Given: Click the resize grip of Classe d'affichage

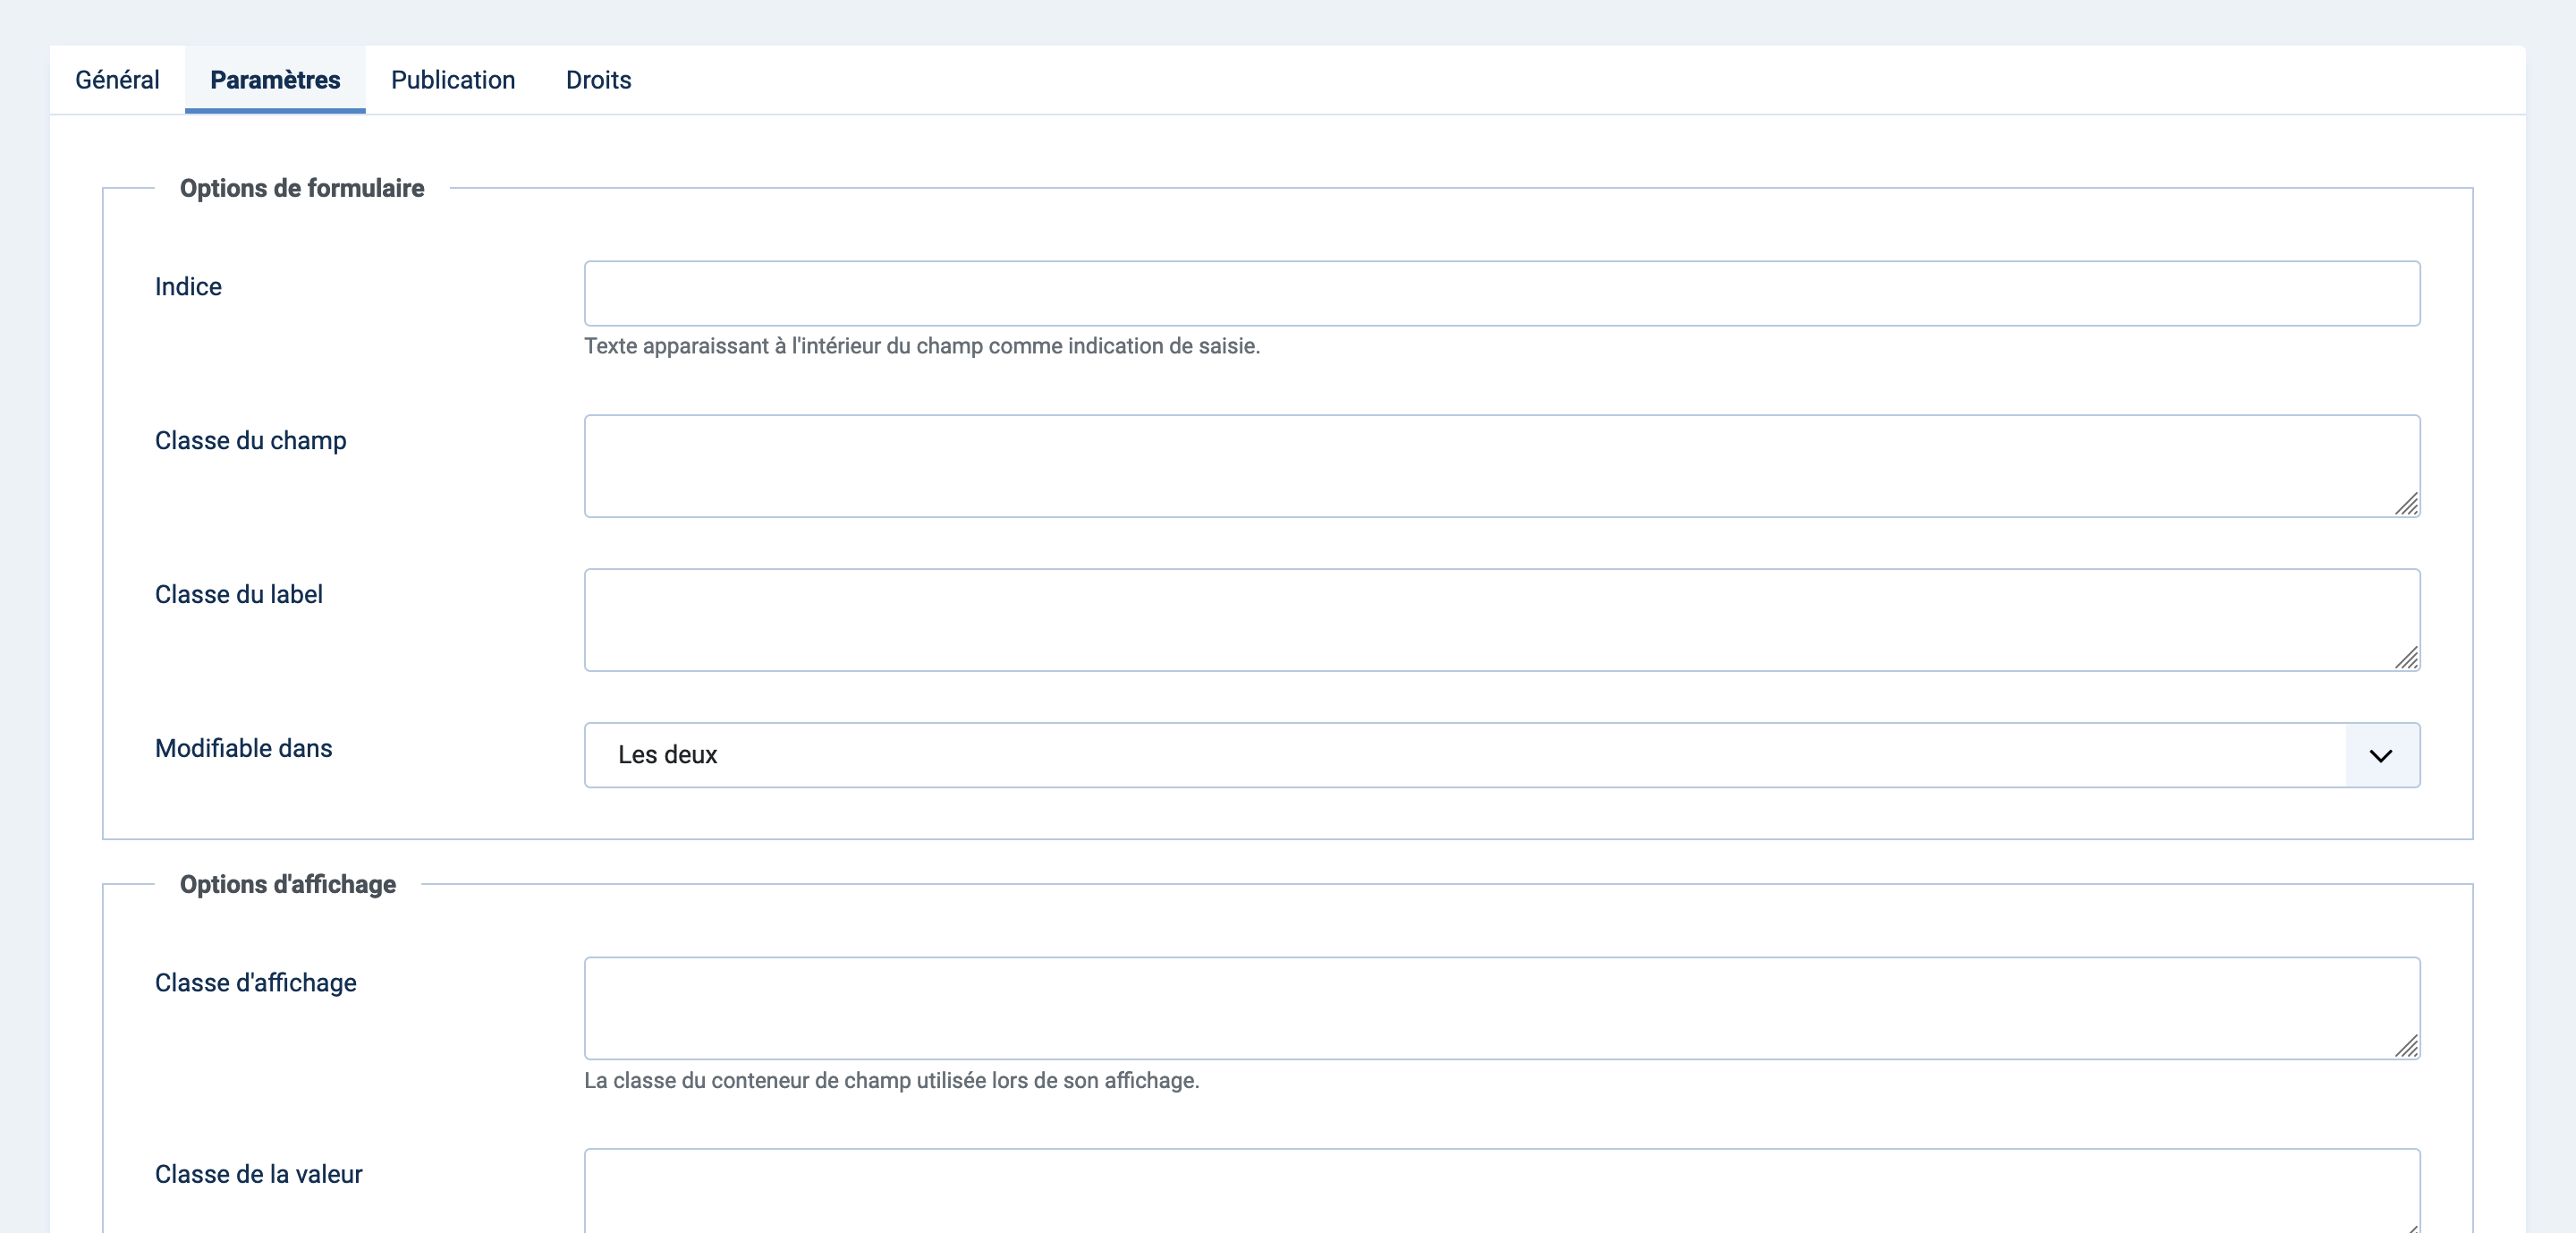Looking at the screenshot, I should 2407,1046.
